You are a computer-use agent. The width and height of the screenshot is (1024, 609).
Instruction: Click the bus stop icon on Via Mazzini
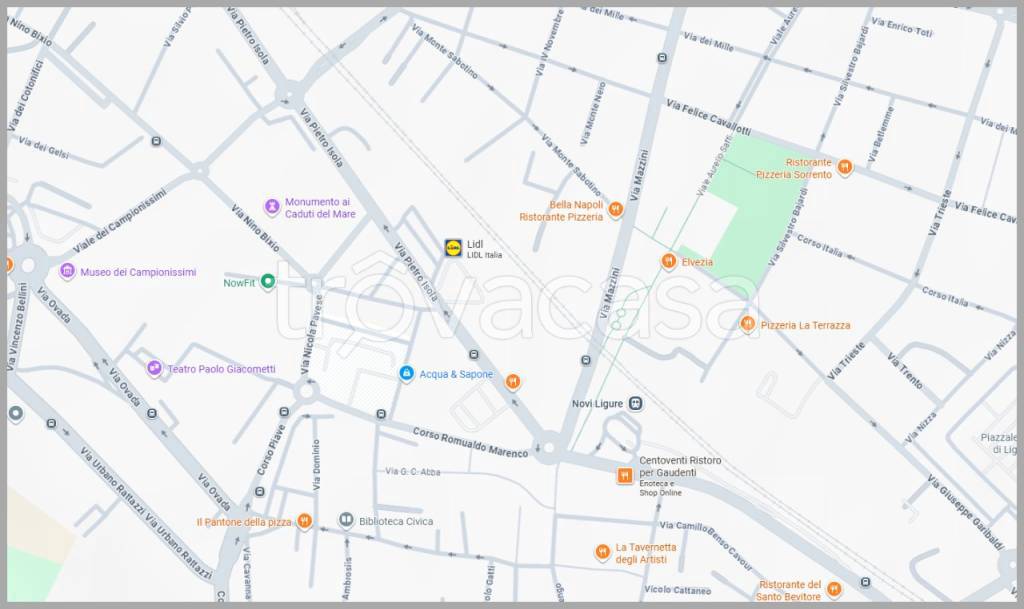coord(661,58)
